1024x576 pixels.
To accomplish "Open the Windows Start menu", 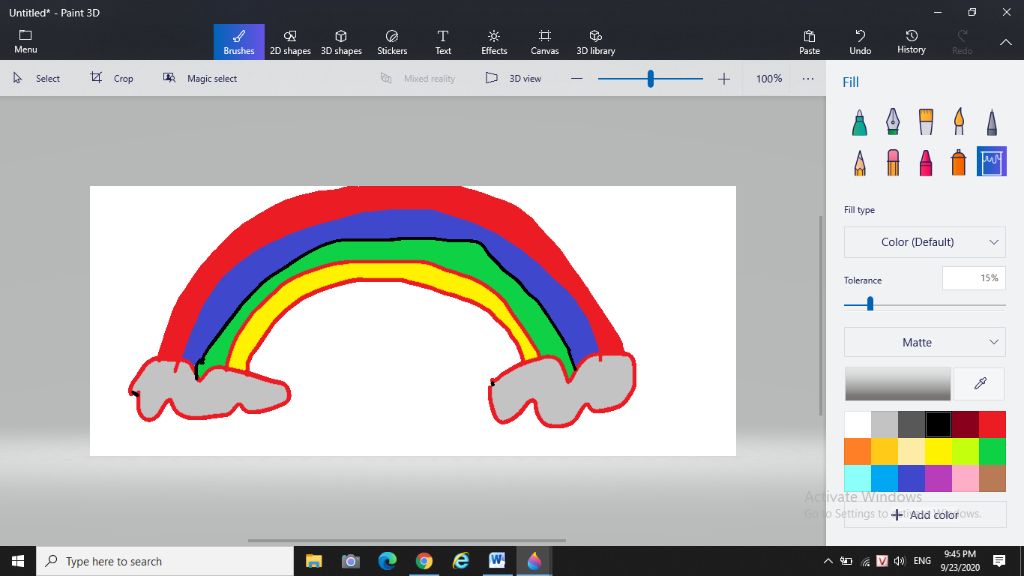I will coord(18,561).
